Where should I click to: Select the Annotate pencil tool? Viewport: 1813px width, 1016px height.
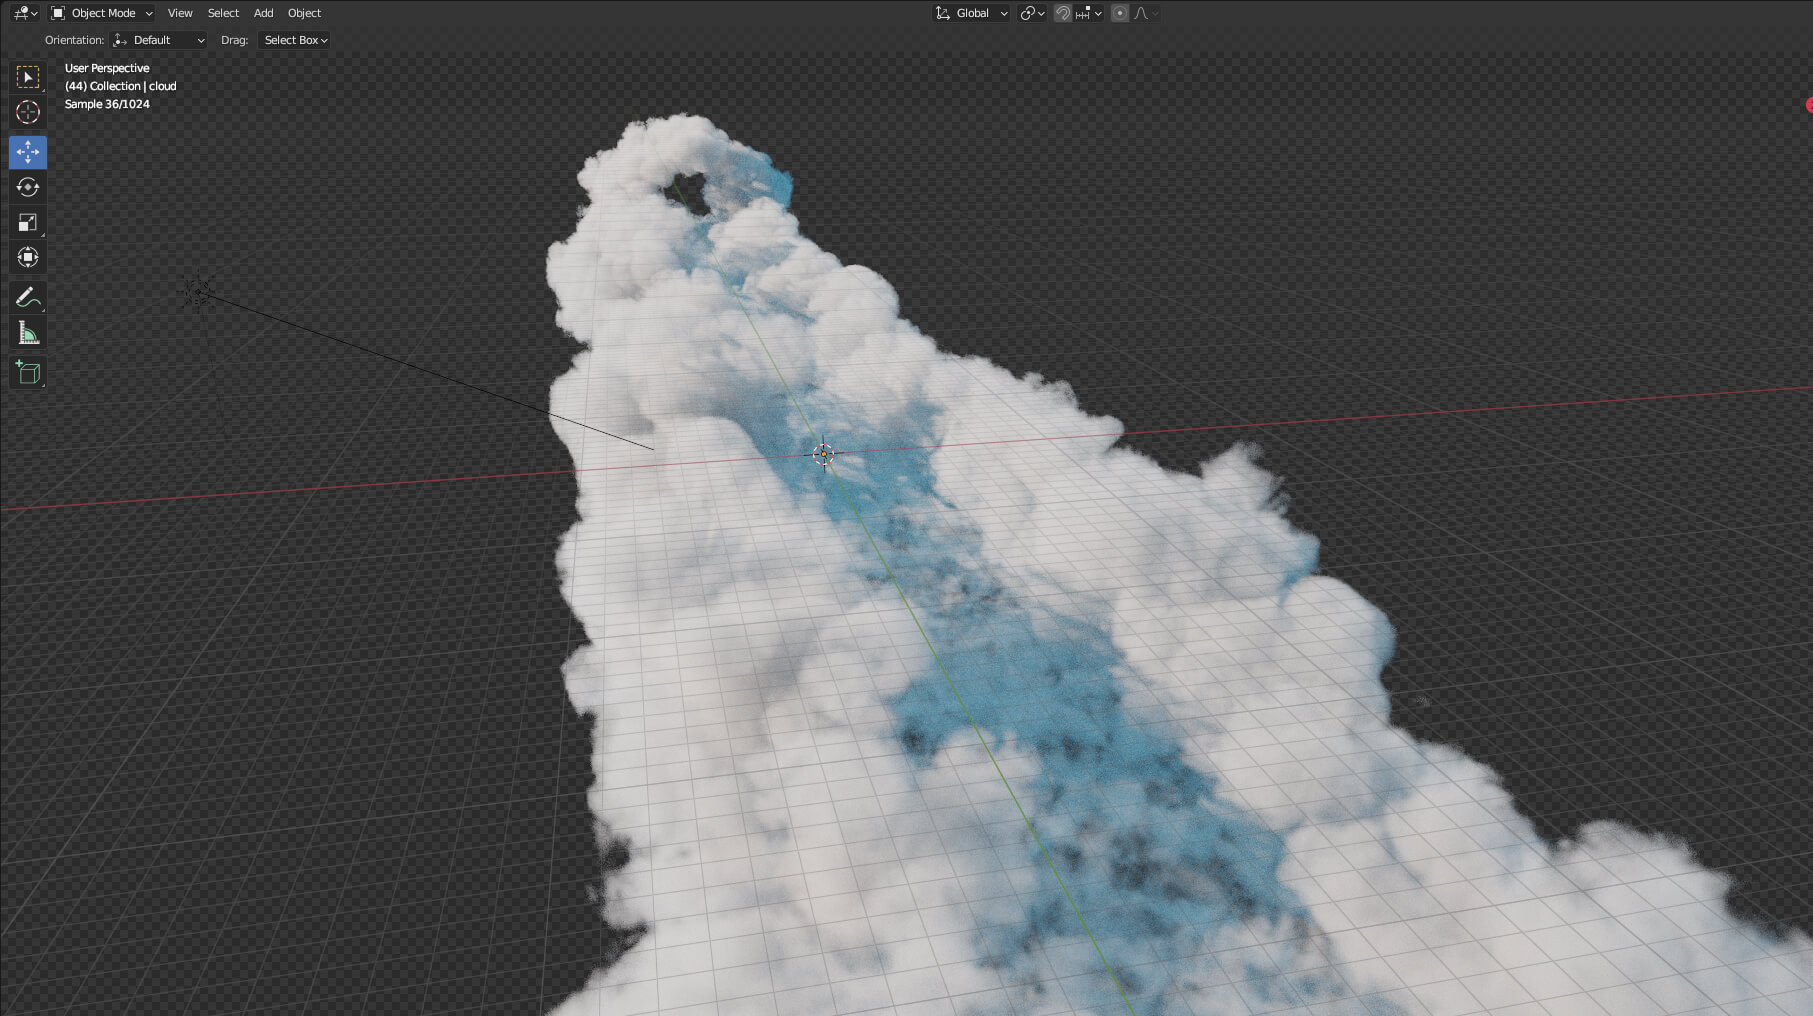pos(28,297)
